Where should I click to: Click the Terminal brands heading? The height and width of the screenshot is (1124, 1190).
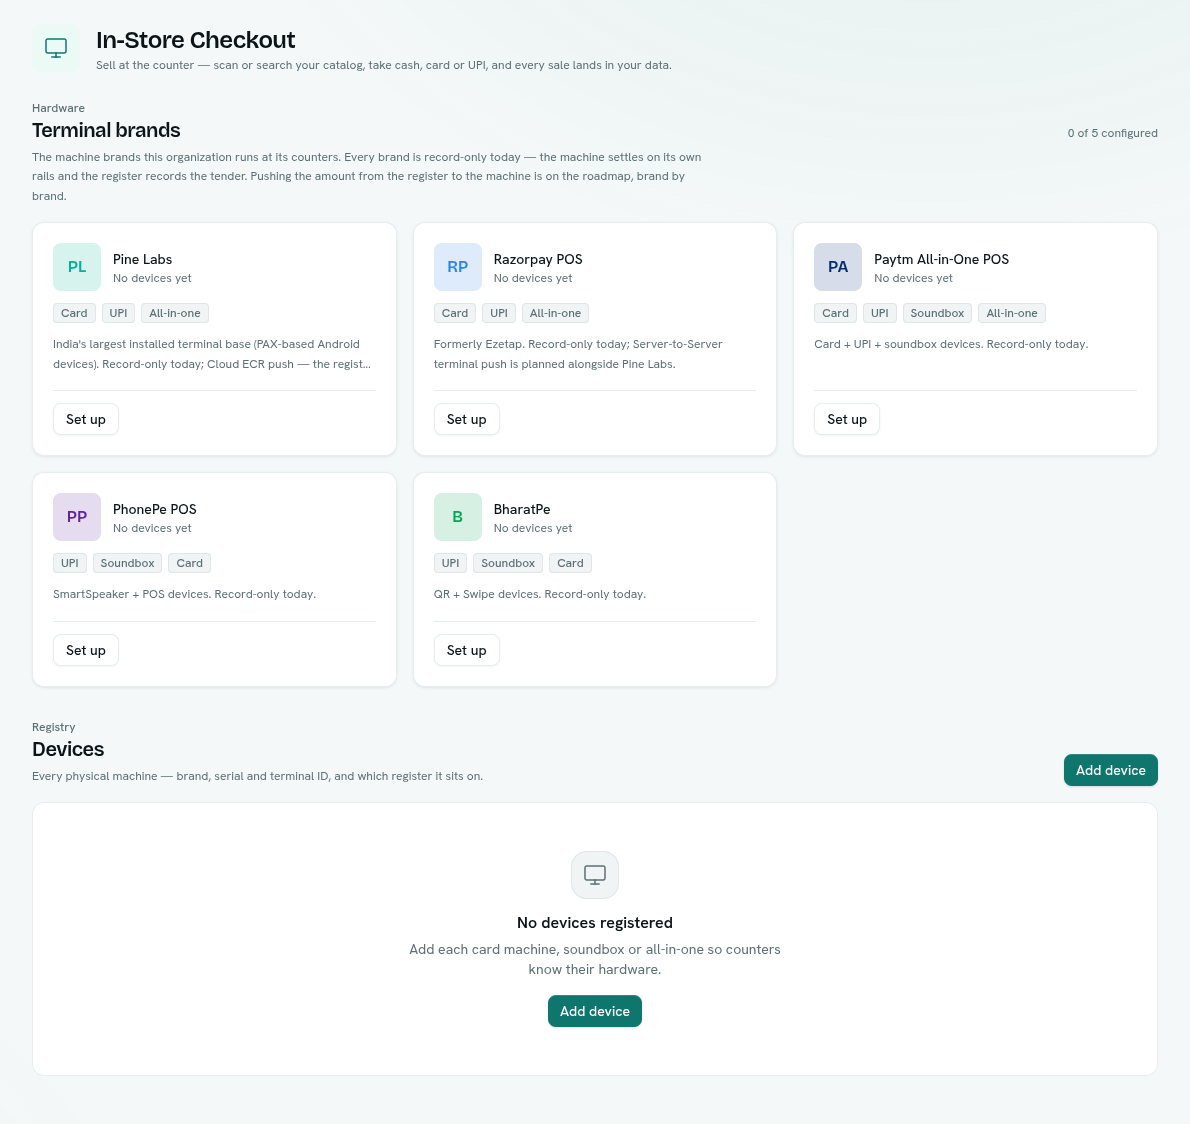(x=106, y=131)
